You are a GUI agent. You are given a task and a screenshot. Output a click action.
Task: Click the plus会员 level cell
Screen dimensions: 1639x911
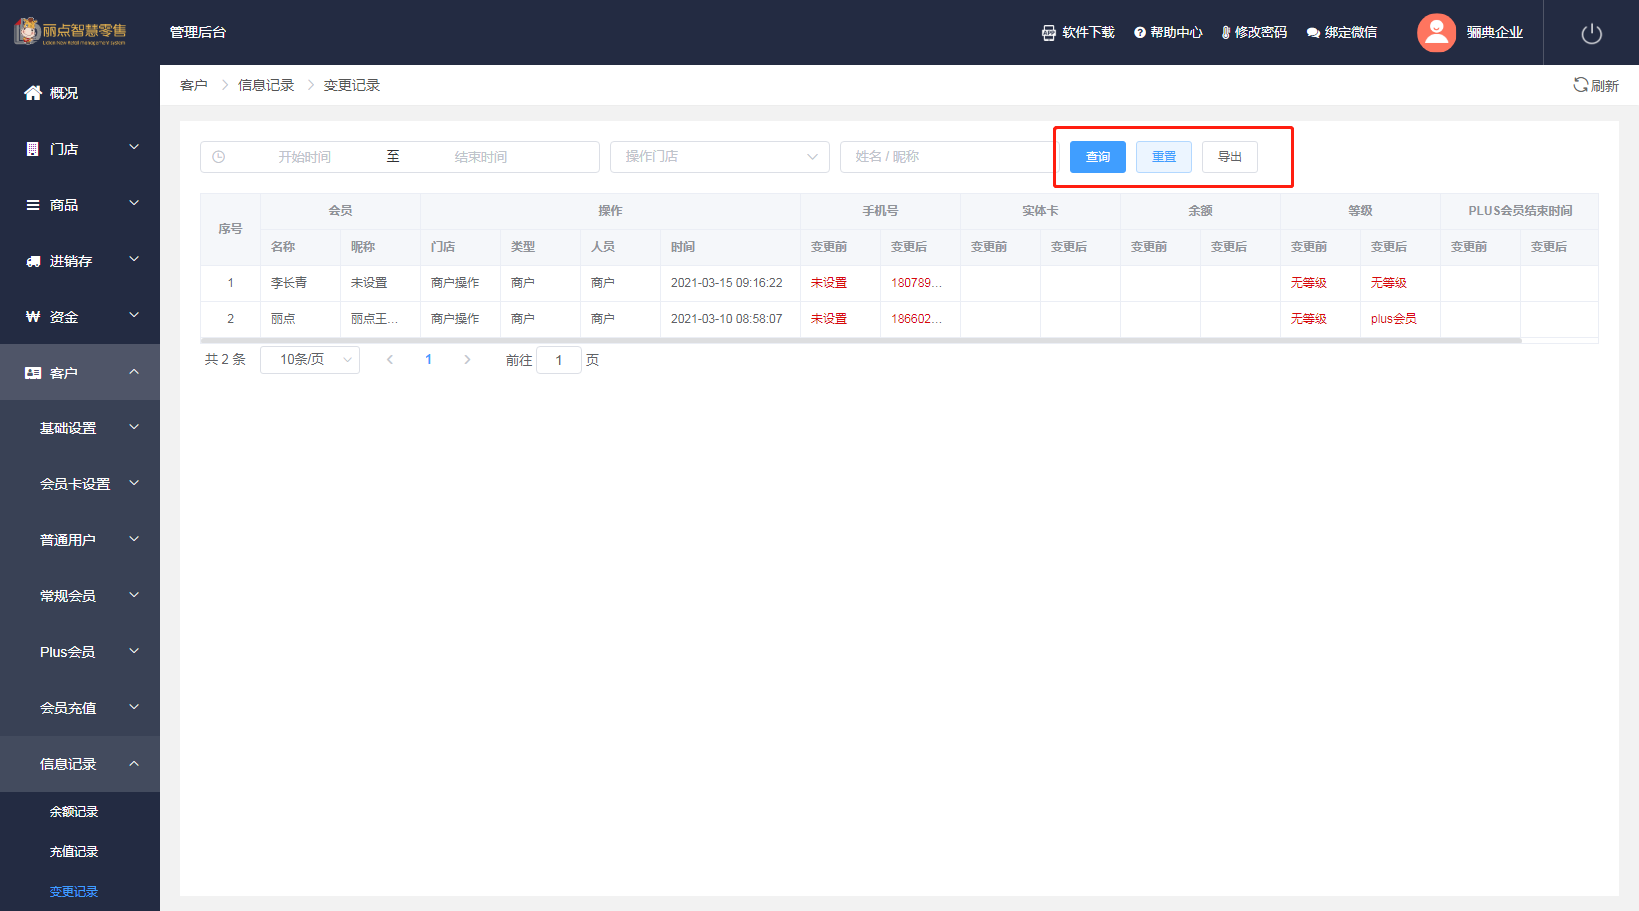click(x=1394, y=319)
